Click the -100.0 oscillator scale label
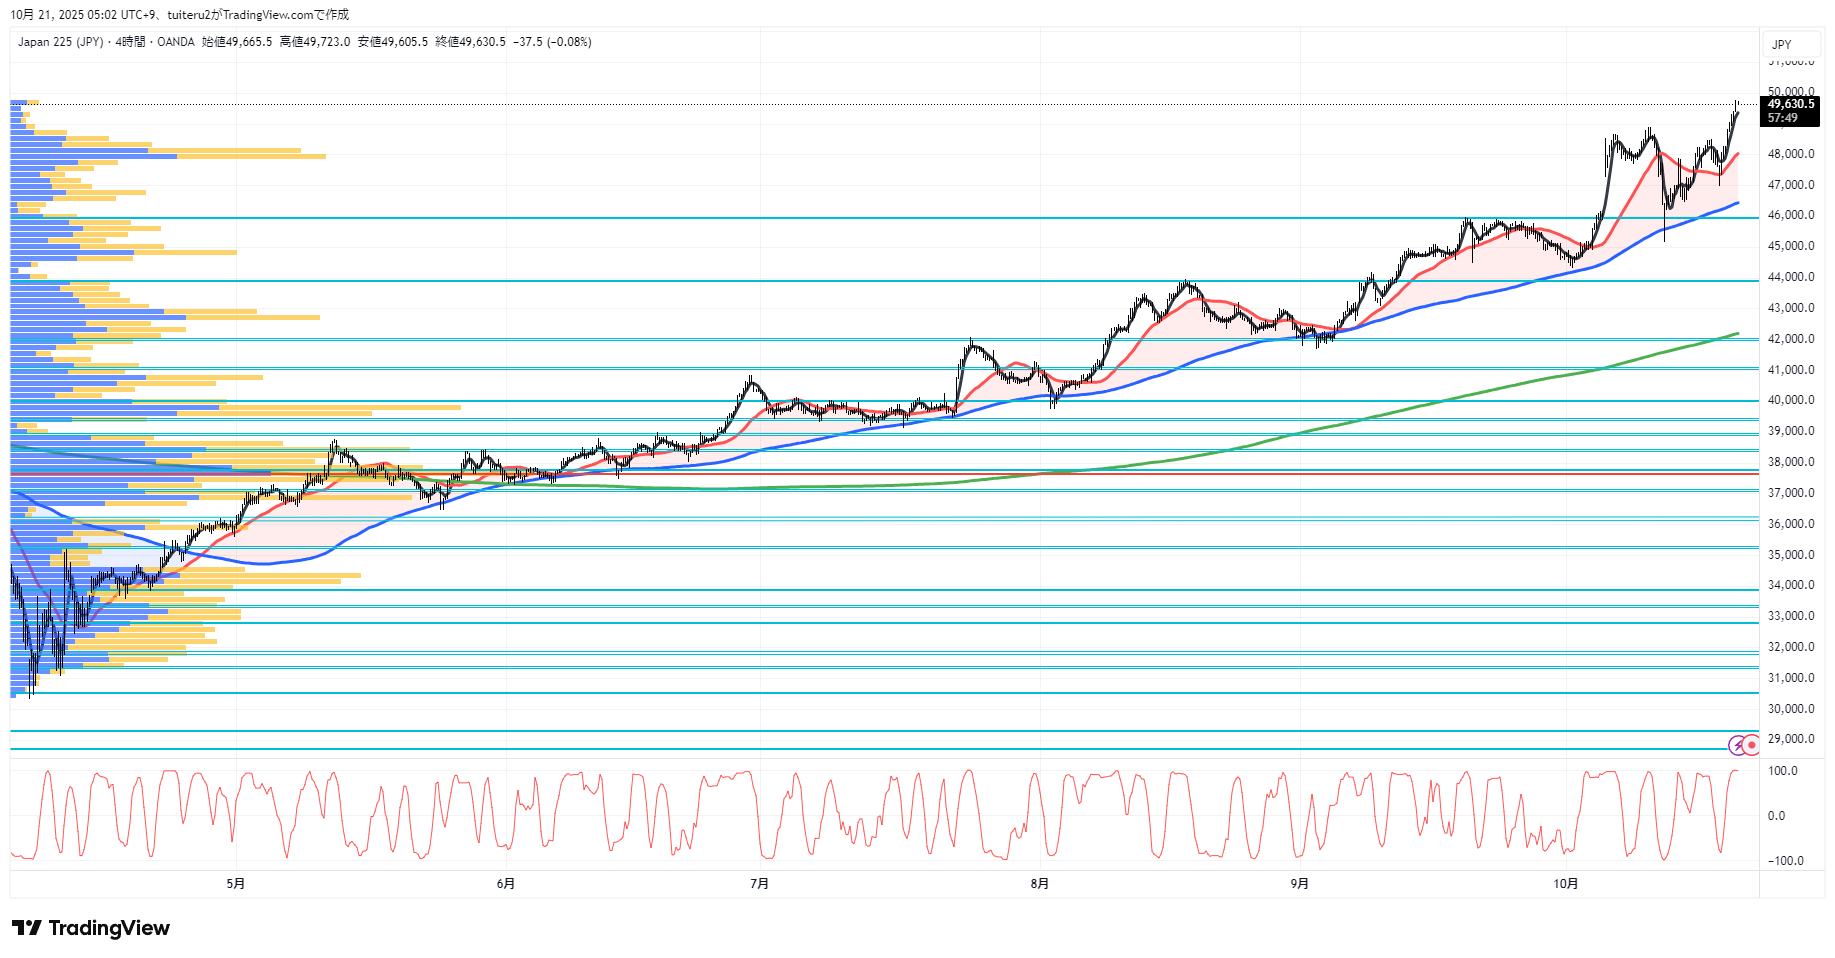This screenshot has width=1835, height=958. (1785, 861)
